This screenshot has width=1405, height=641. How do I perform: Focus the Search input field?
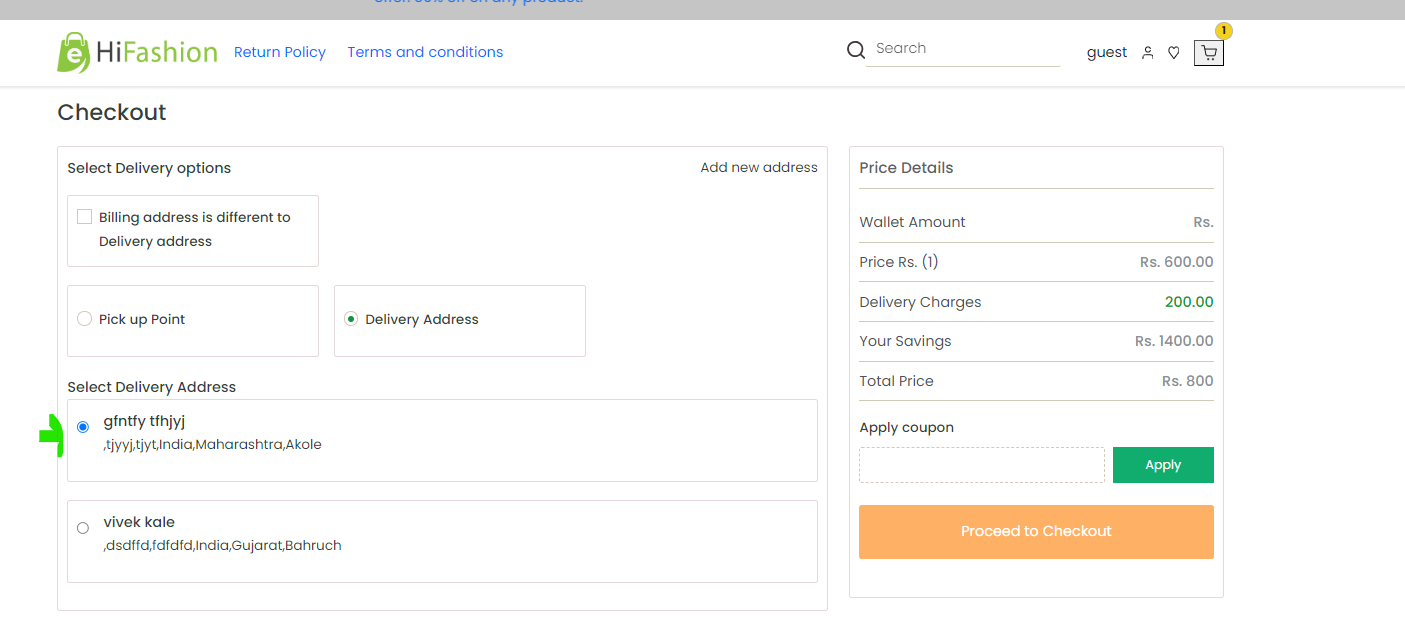click(x=962, y=48)
